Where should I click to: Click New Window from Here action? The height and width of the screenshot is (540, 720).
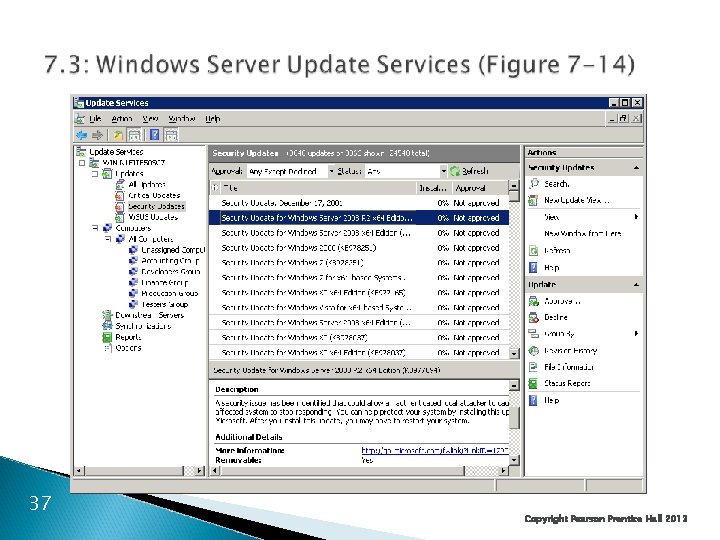pyautogui.click(x=582, y=233)
